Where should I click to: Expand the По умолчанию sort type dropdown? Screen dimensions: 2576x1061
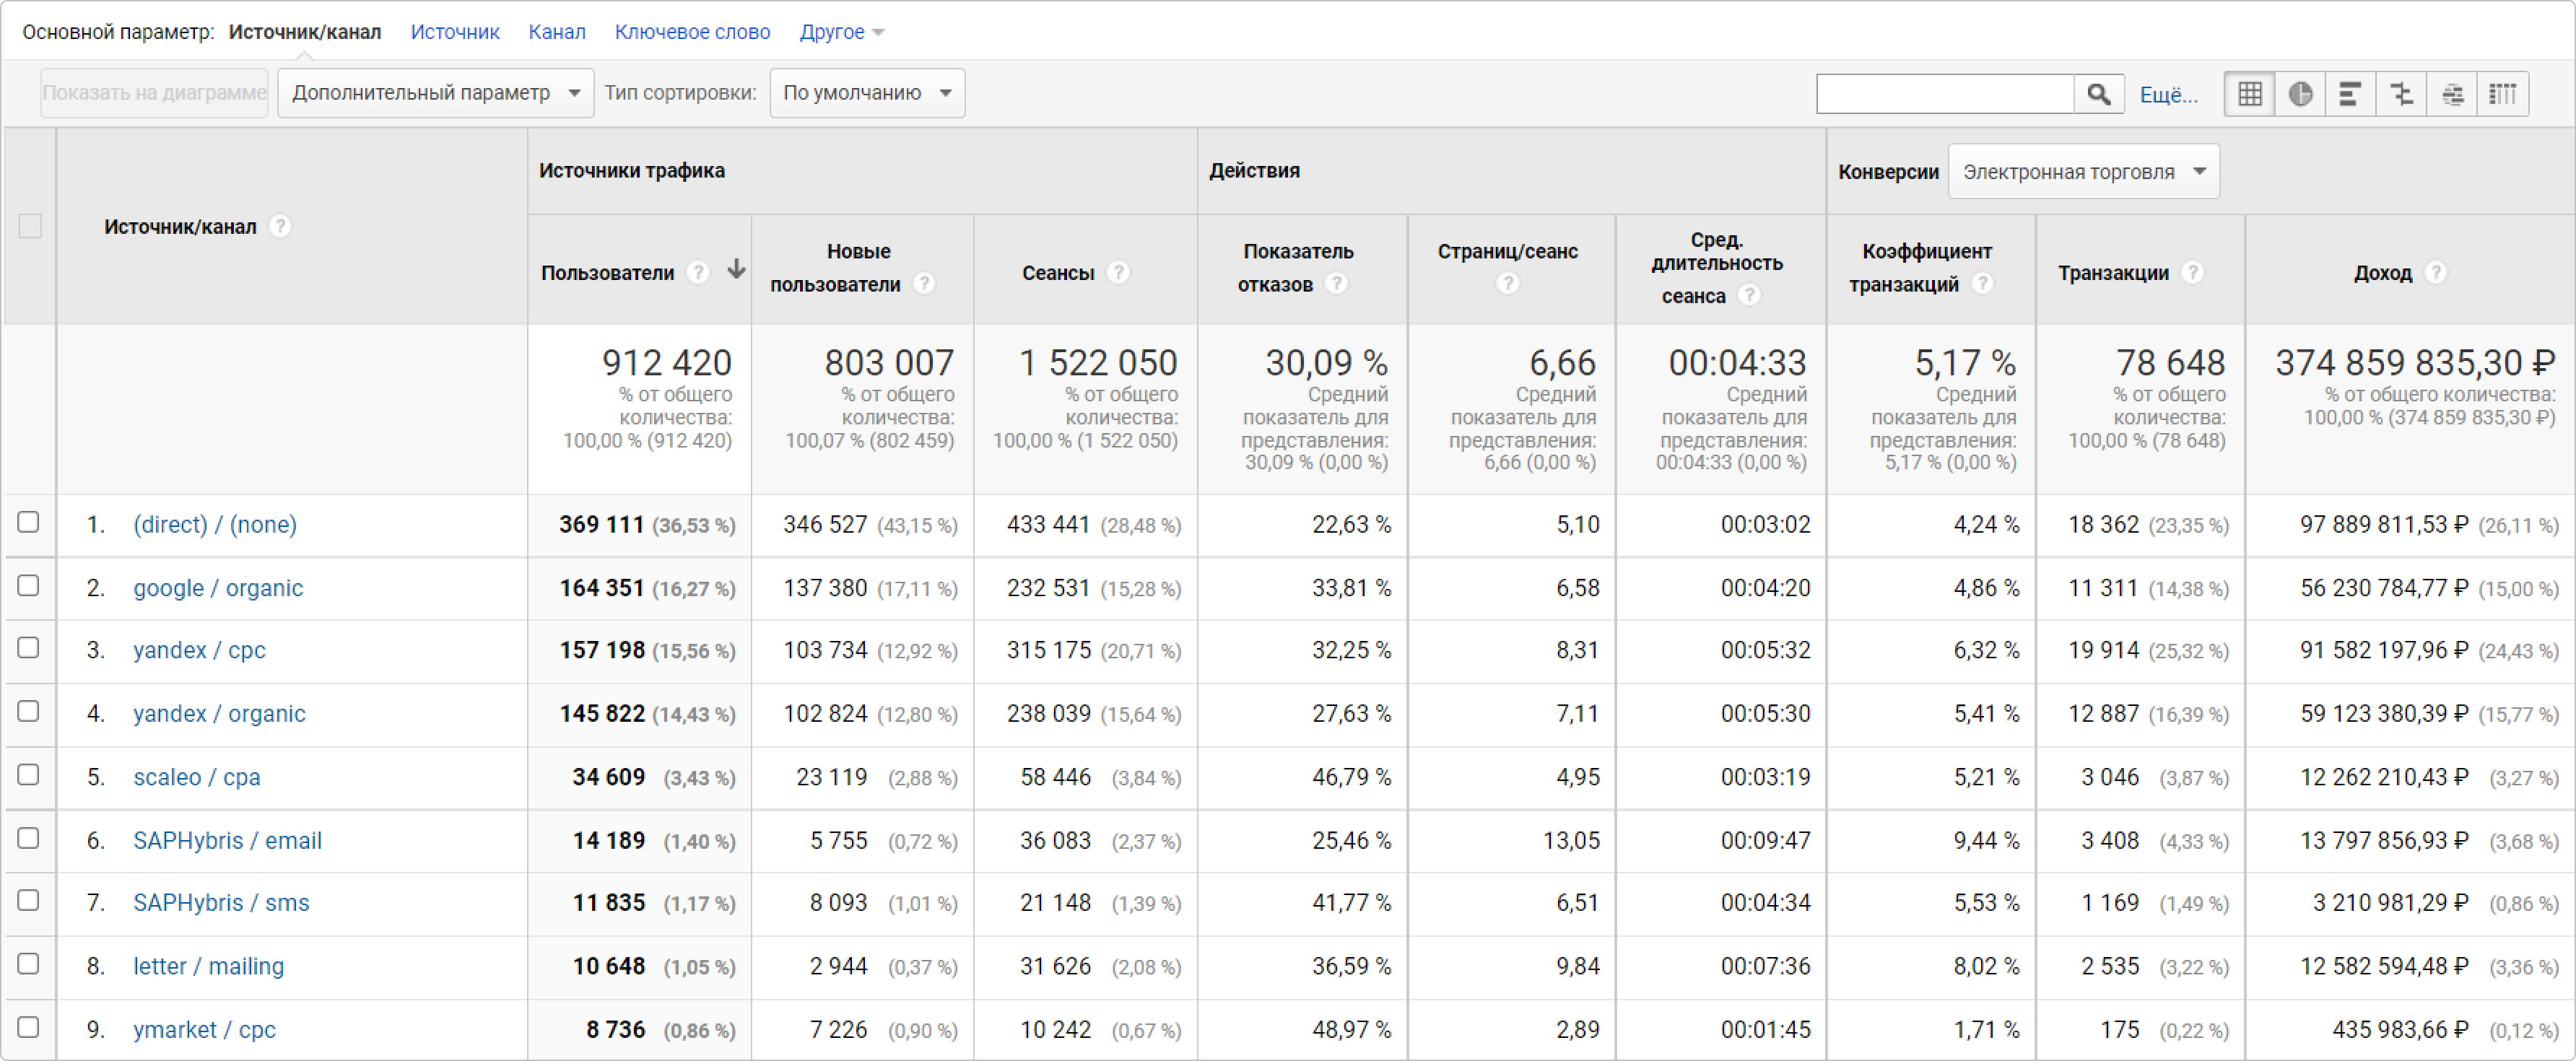(x=866, y=93)
